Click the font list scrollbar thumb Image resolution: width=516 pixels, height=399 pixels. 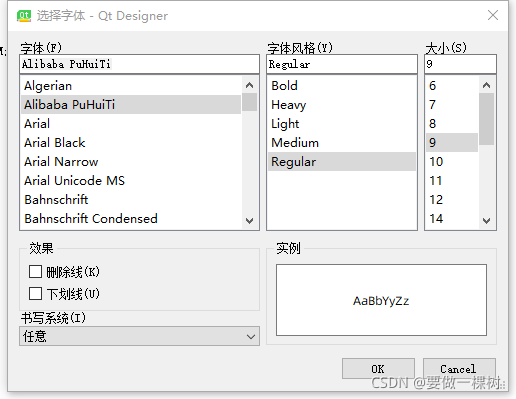[249, 102]
